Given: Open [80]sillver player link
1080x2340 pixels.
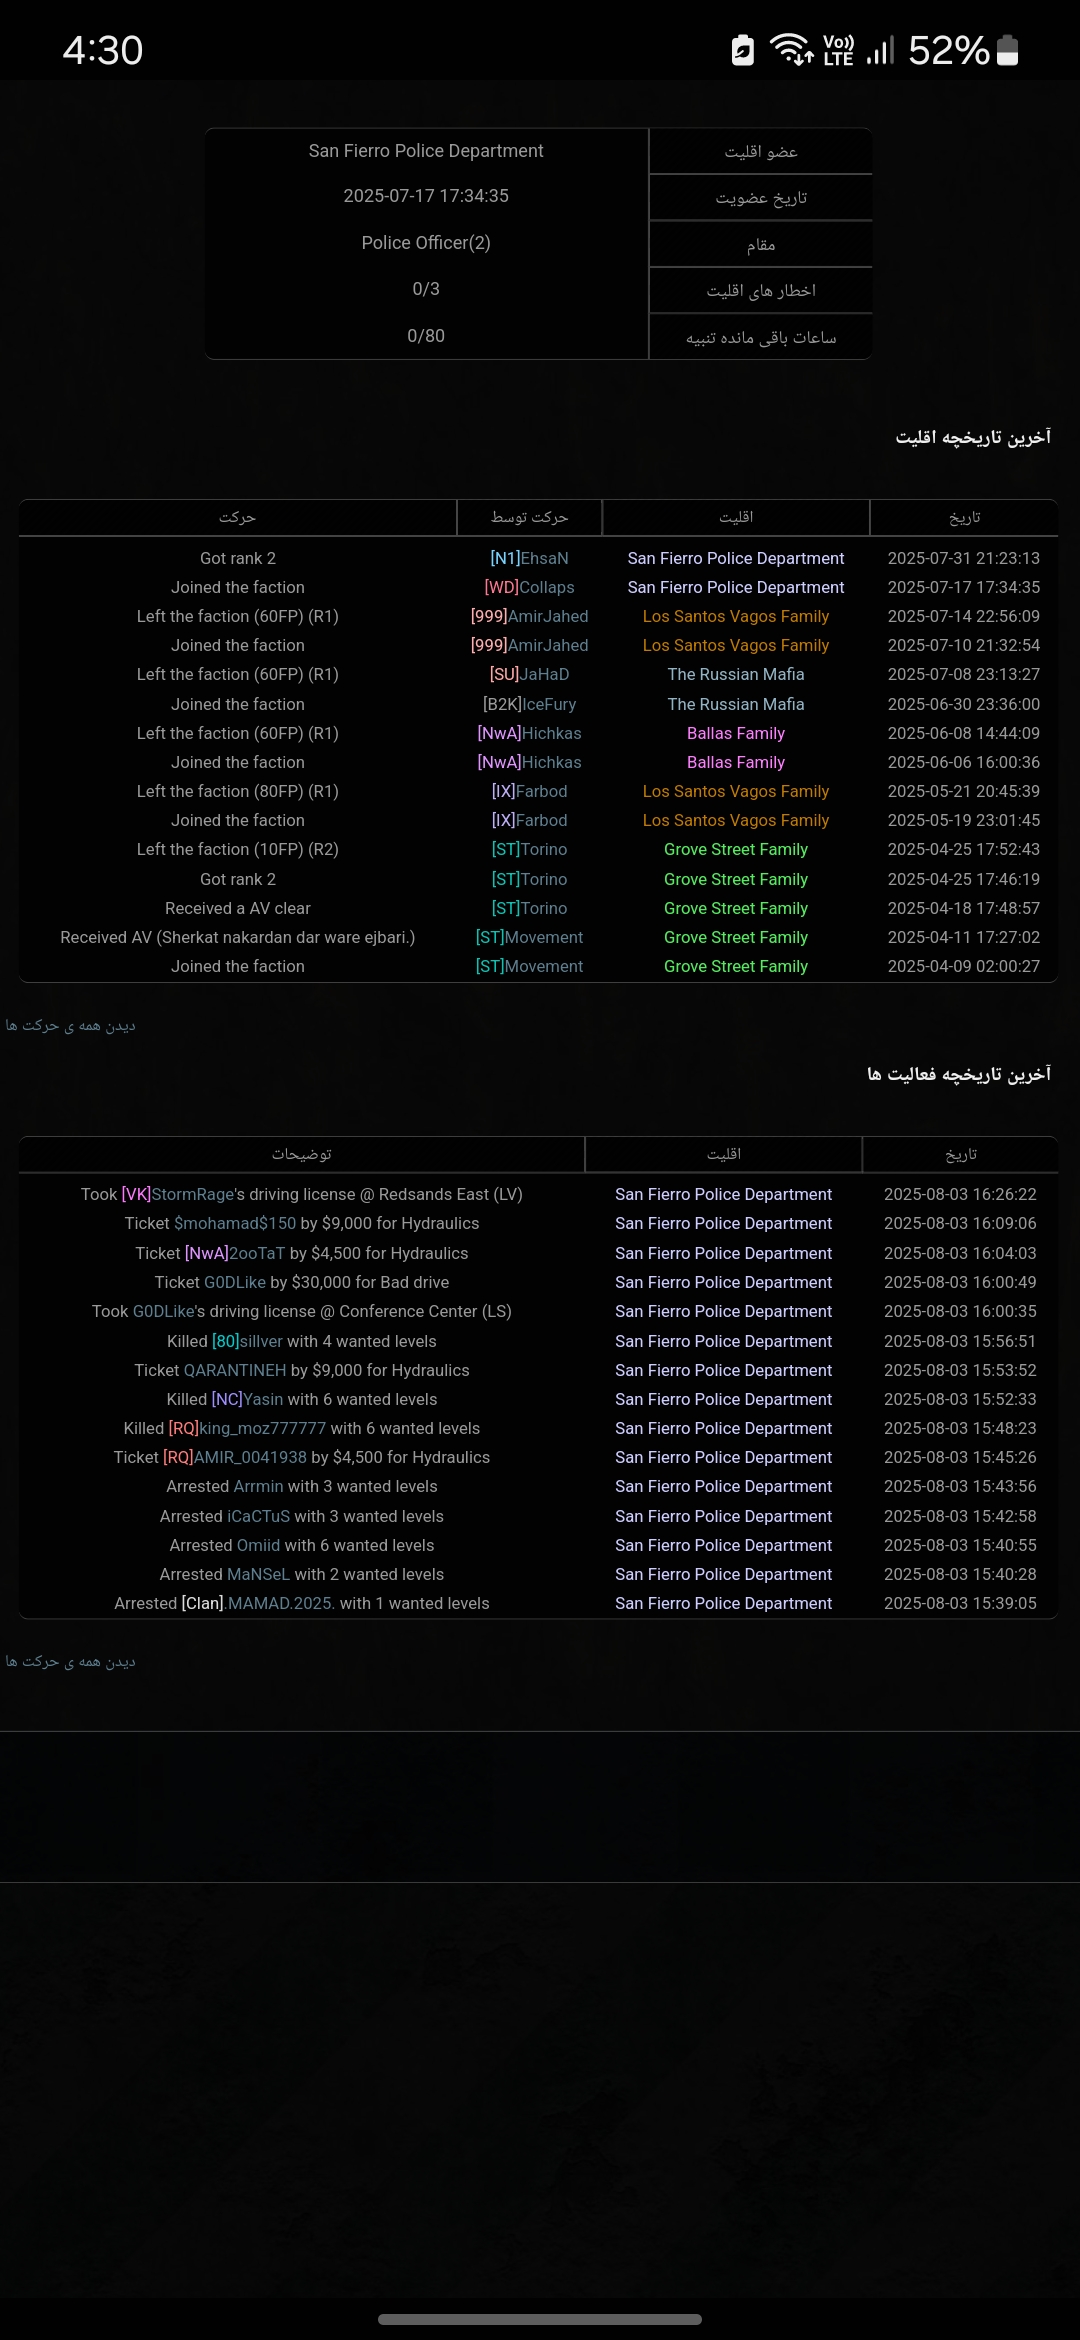Looking at the screenshot, I should (x=247, y=1341).
